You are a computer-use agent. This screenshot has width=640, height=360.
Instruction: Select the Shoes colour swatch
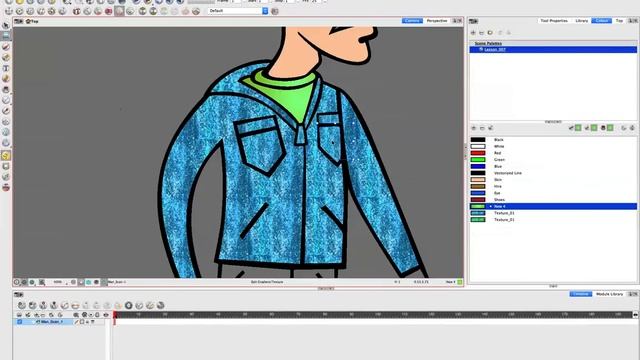click(x=478, y=200)
